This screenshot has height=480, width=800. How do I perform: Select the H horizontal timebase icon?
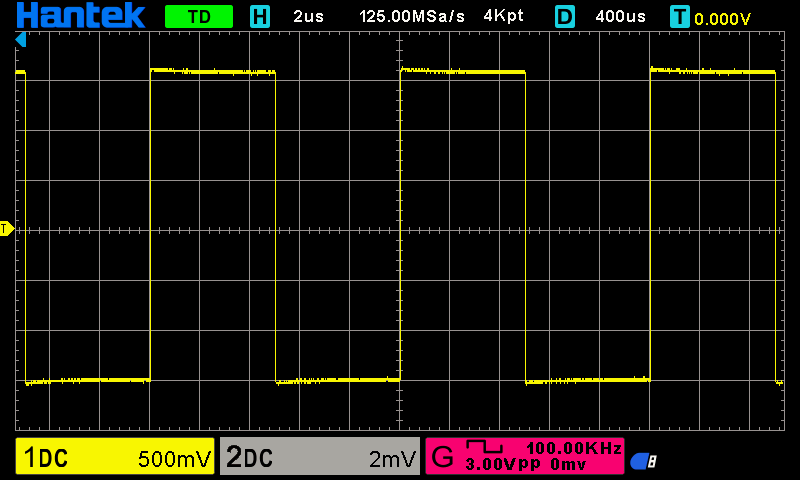coord(260,17)
